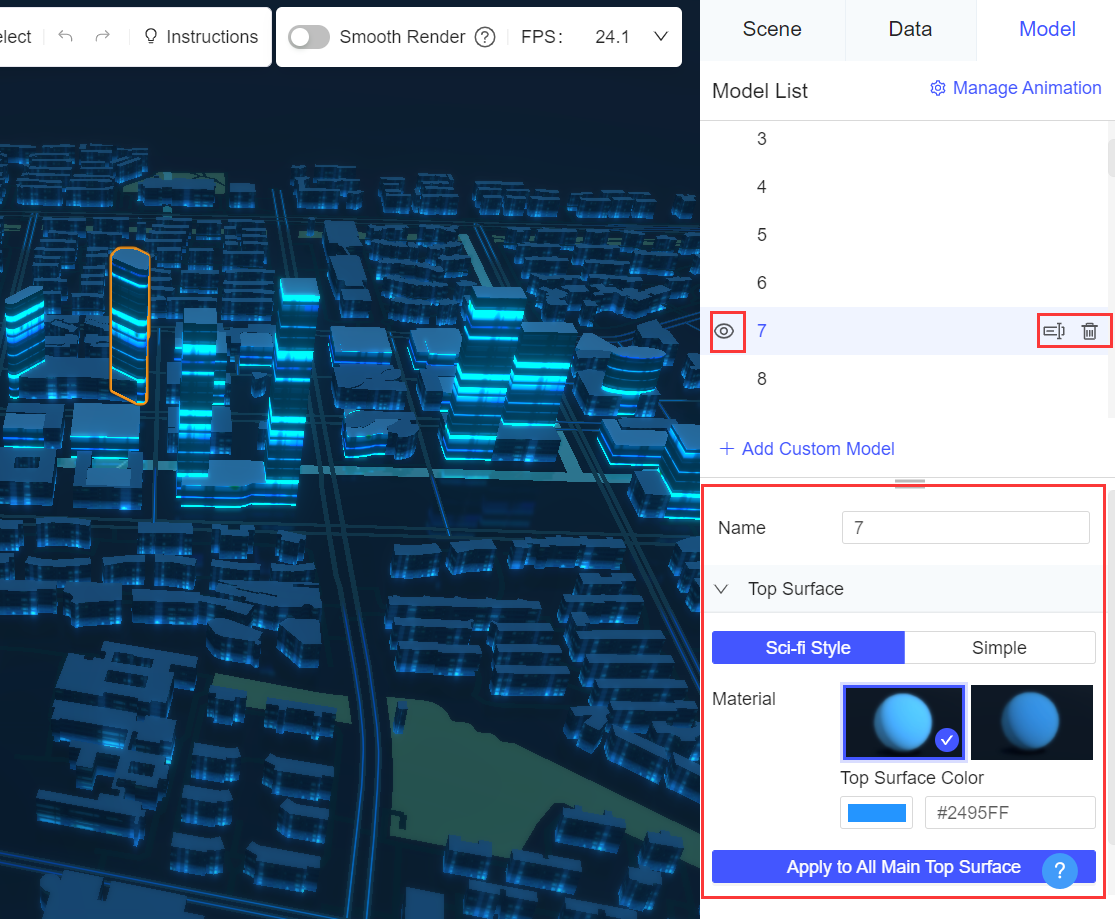Open the FPS dropdown

[660, 36]
